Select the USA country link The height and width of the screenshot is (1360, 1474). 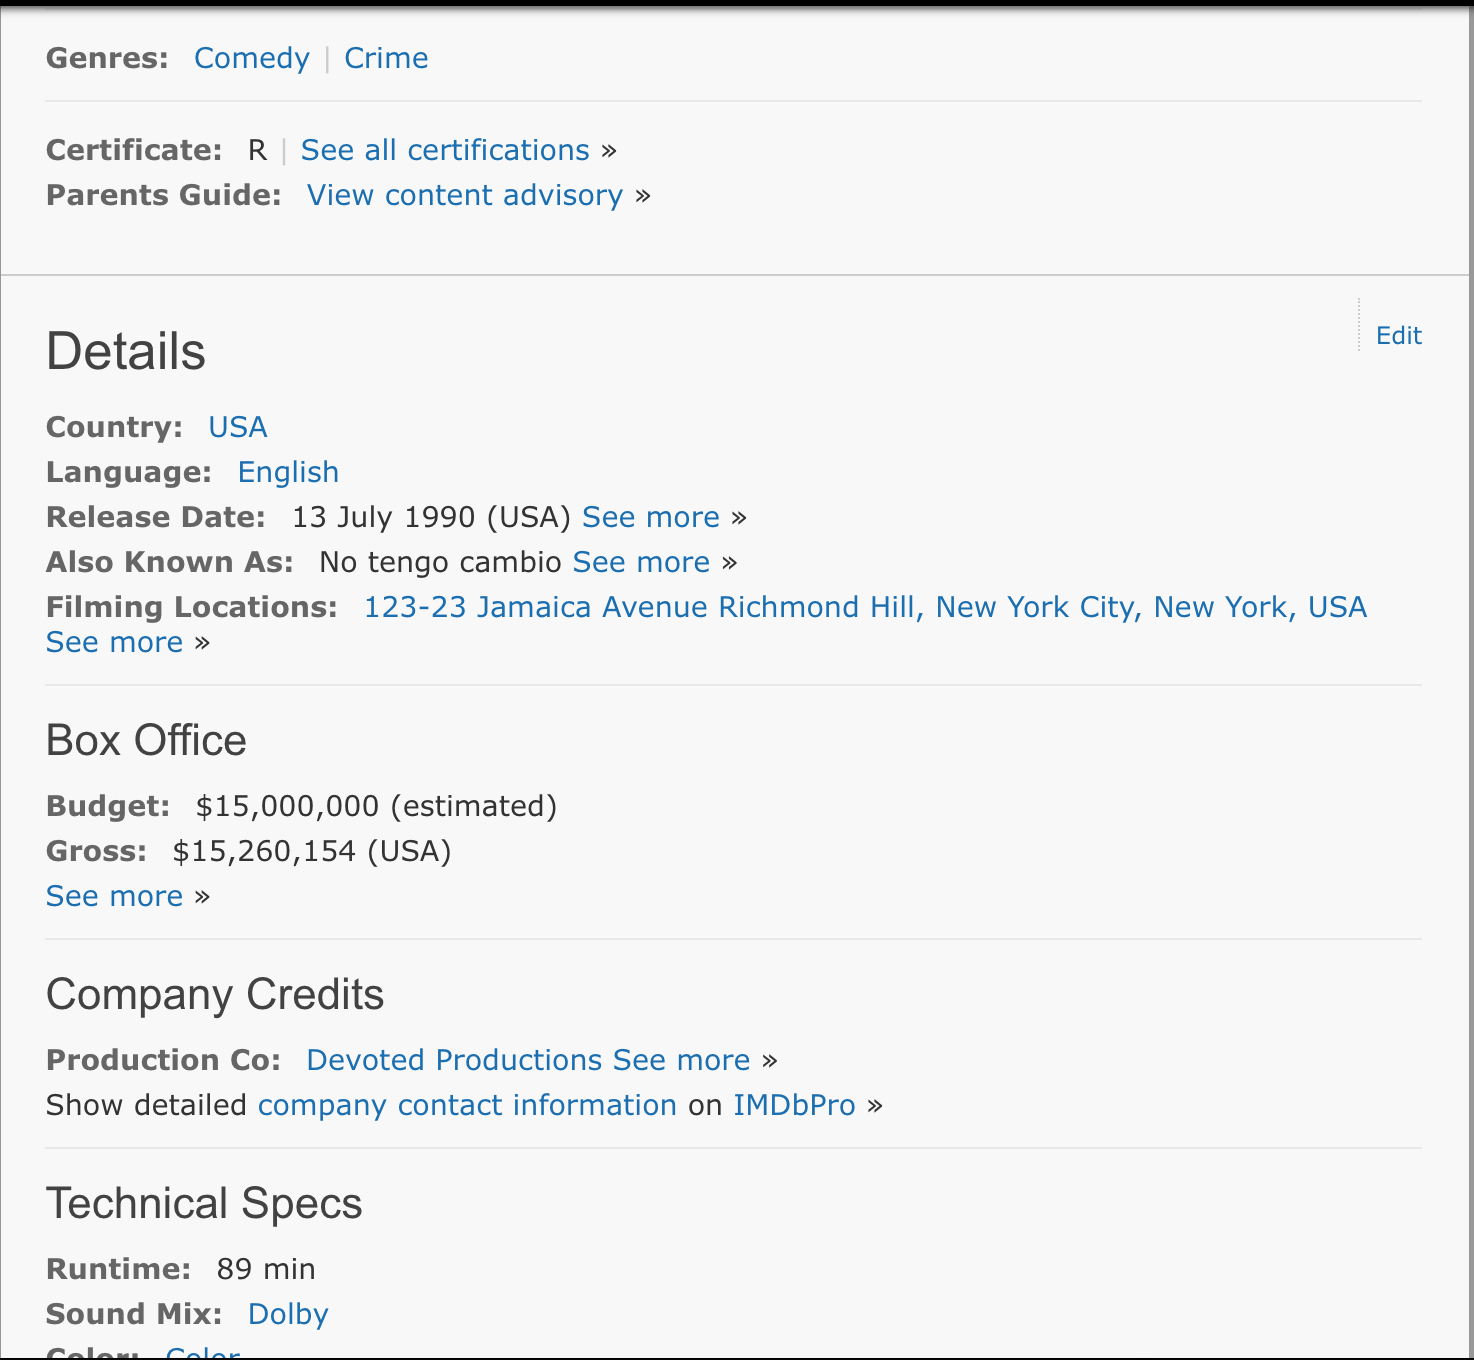(237, 427)
